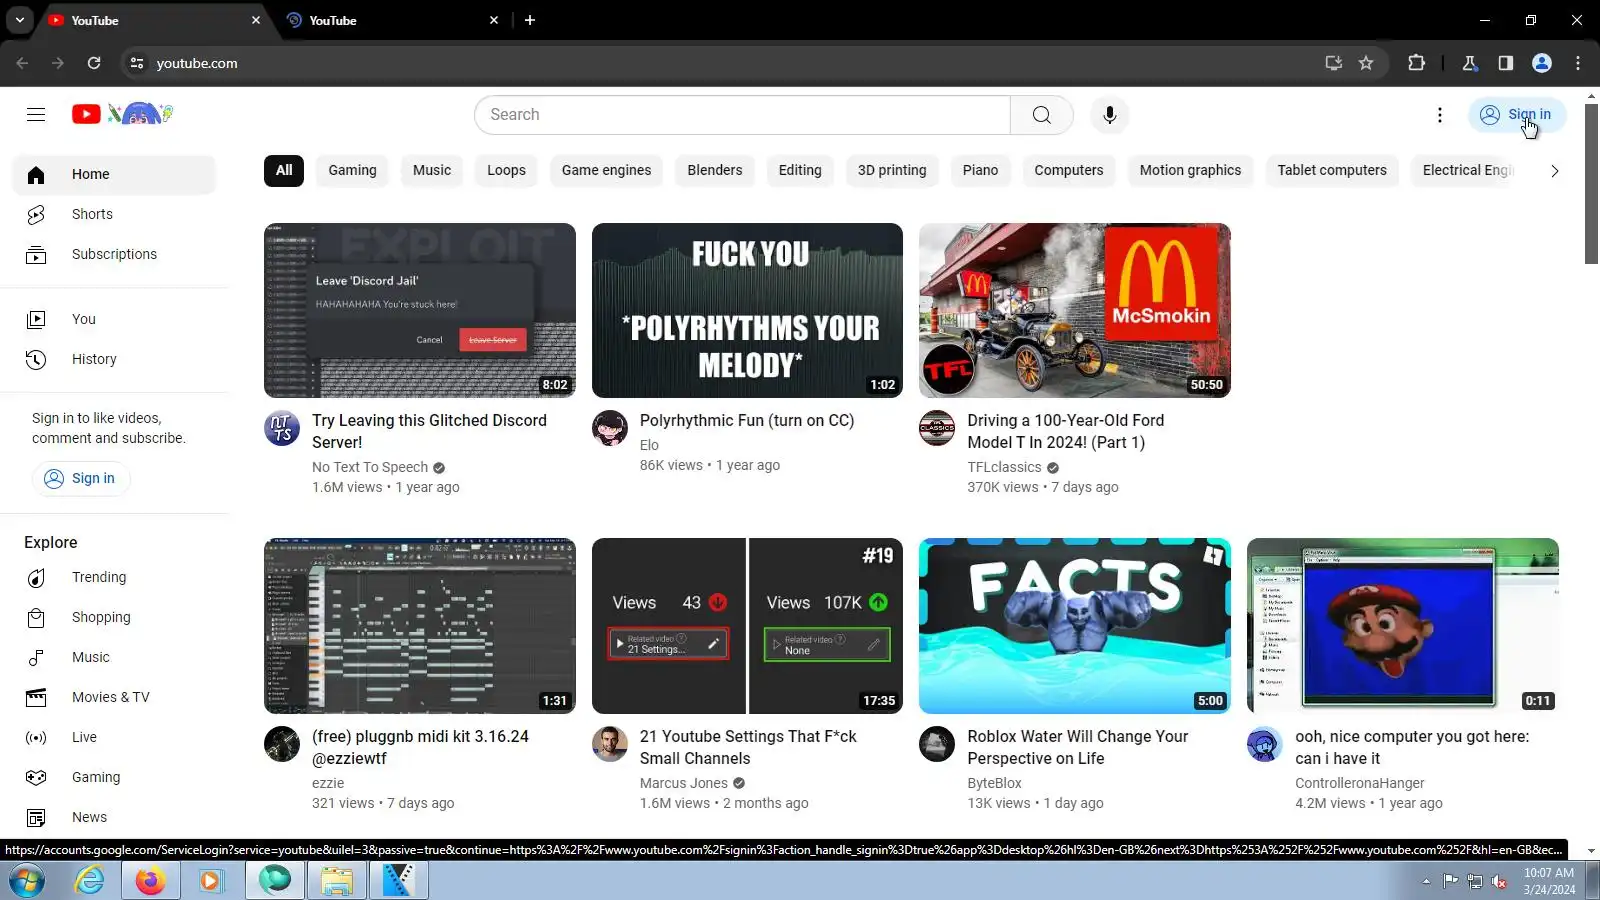Select the Blenders filter chip
The height and width of the screenshot is (900, 1600).
point(715,170)
